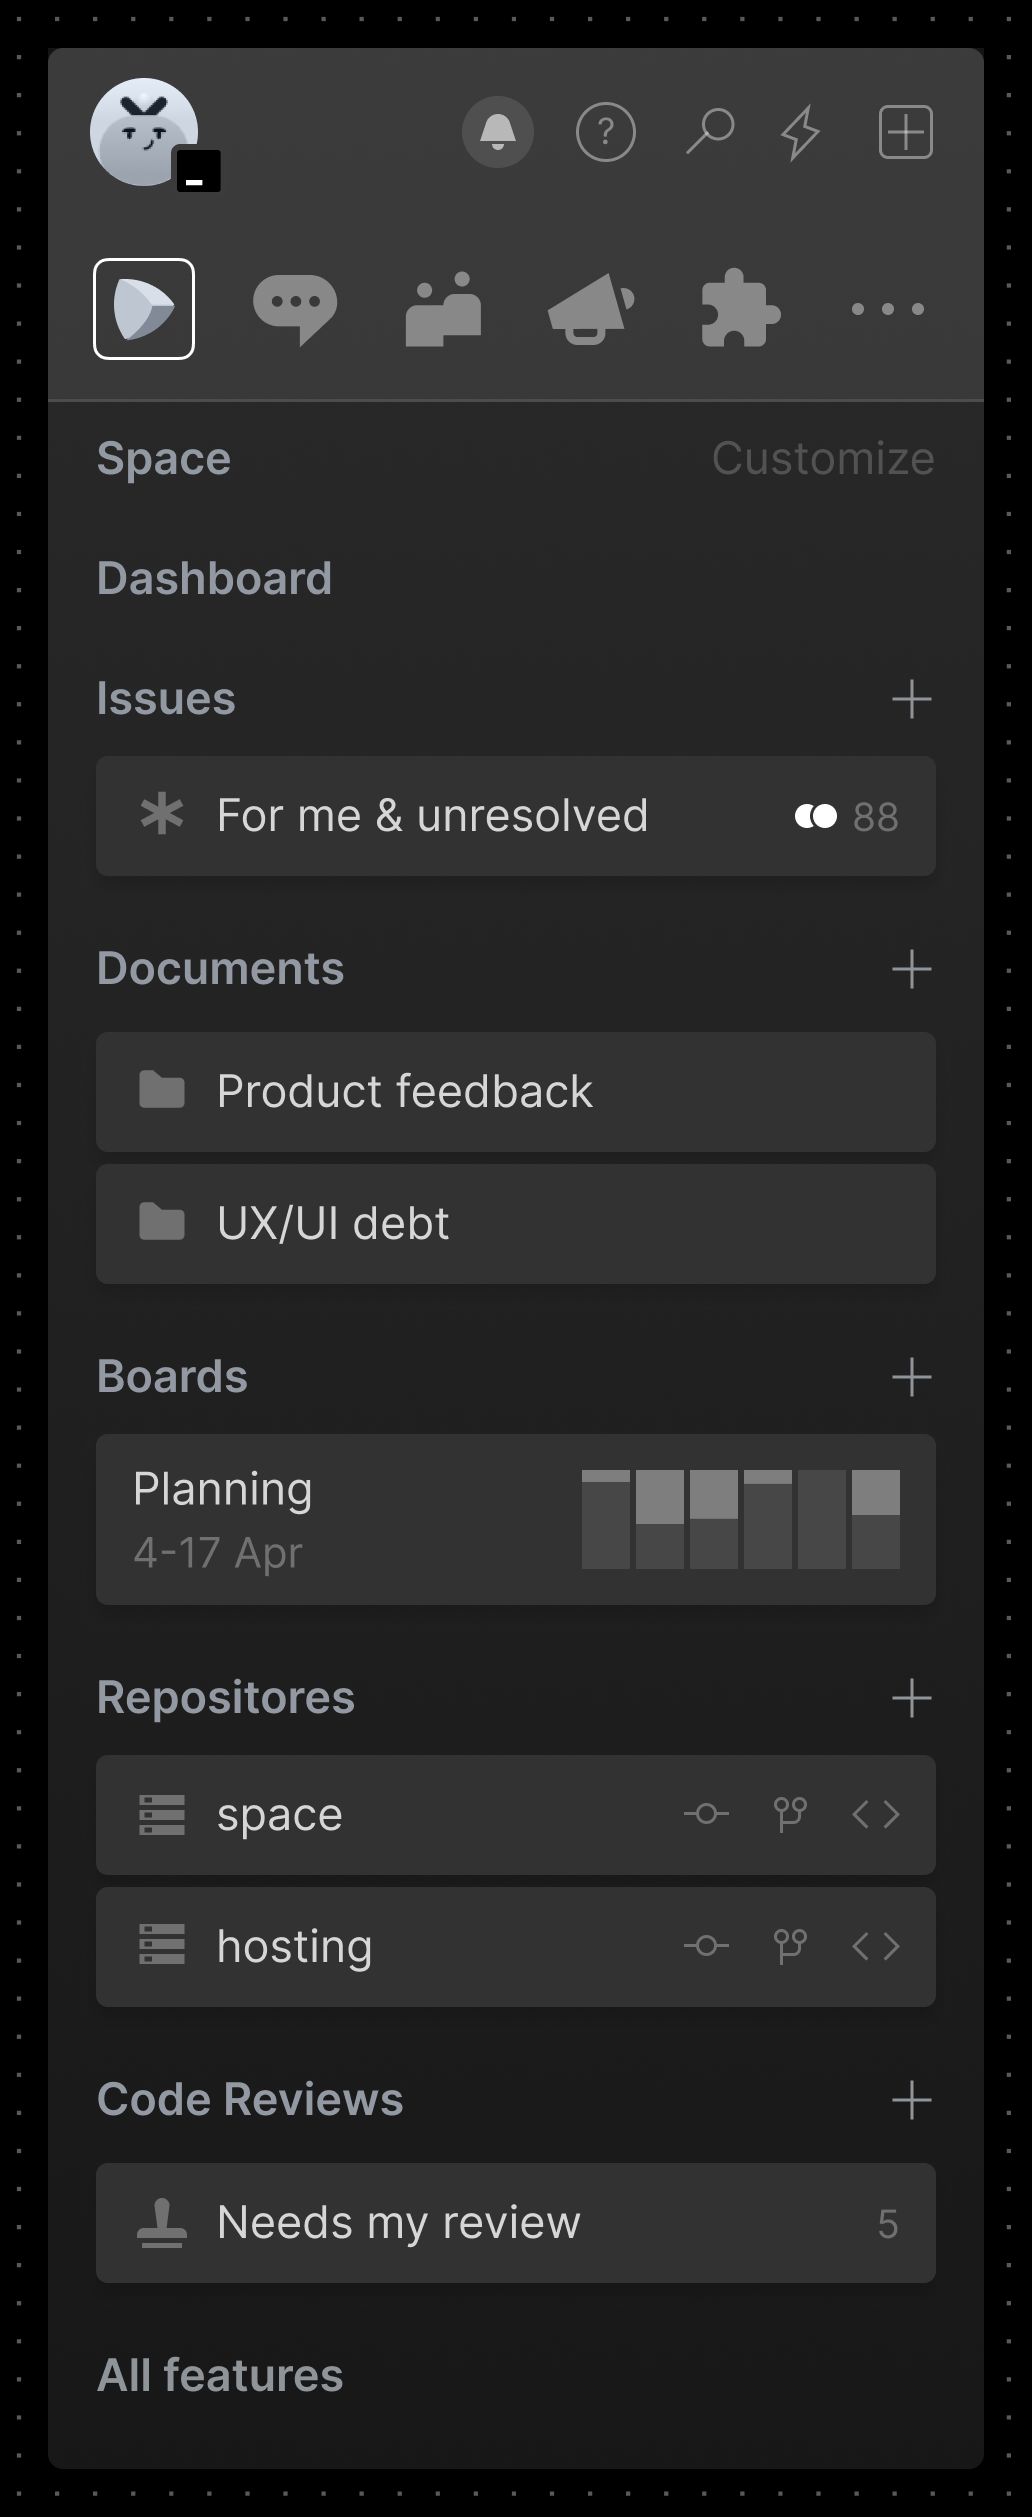Click the Customize link
1032x2517 pixels.
pos(823,458)
